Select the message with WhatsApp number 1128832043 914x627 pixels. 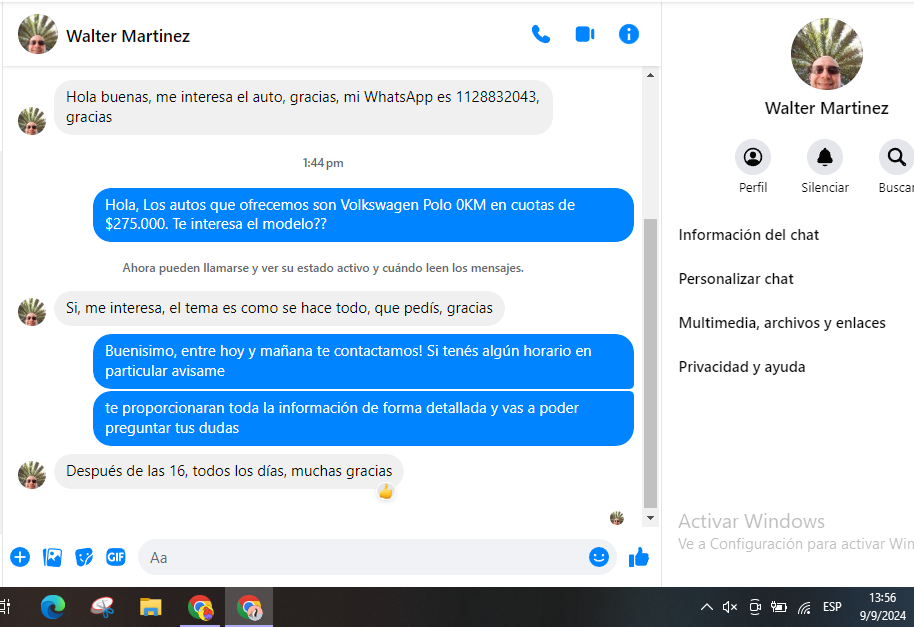coord(303,107)
